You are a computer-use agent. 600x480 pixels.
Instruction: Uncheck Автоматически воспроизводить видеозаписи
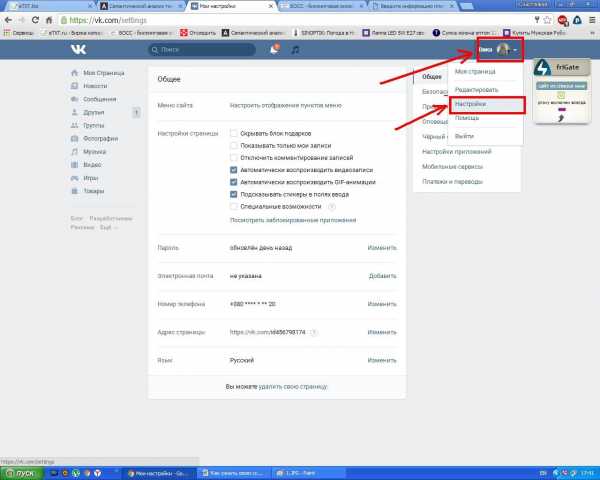coord(233,170)
